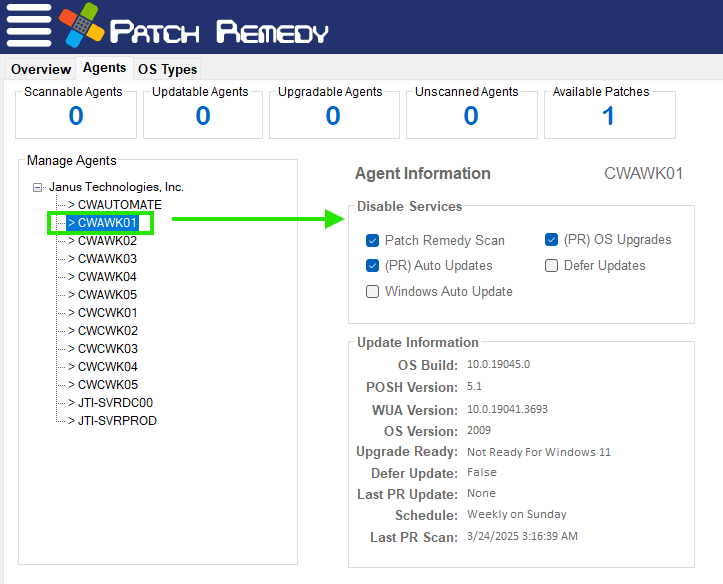Click the Scannable Agents count tile
The height and width of the screenshot is (584, 723).
(x=76, y=116)
